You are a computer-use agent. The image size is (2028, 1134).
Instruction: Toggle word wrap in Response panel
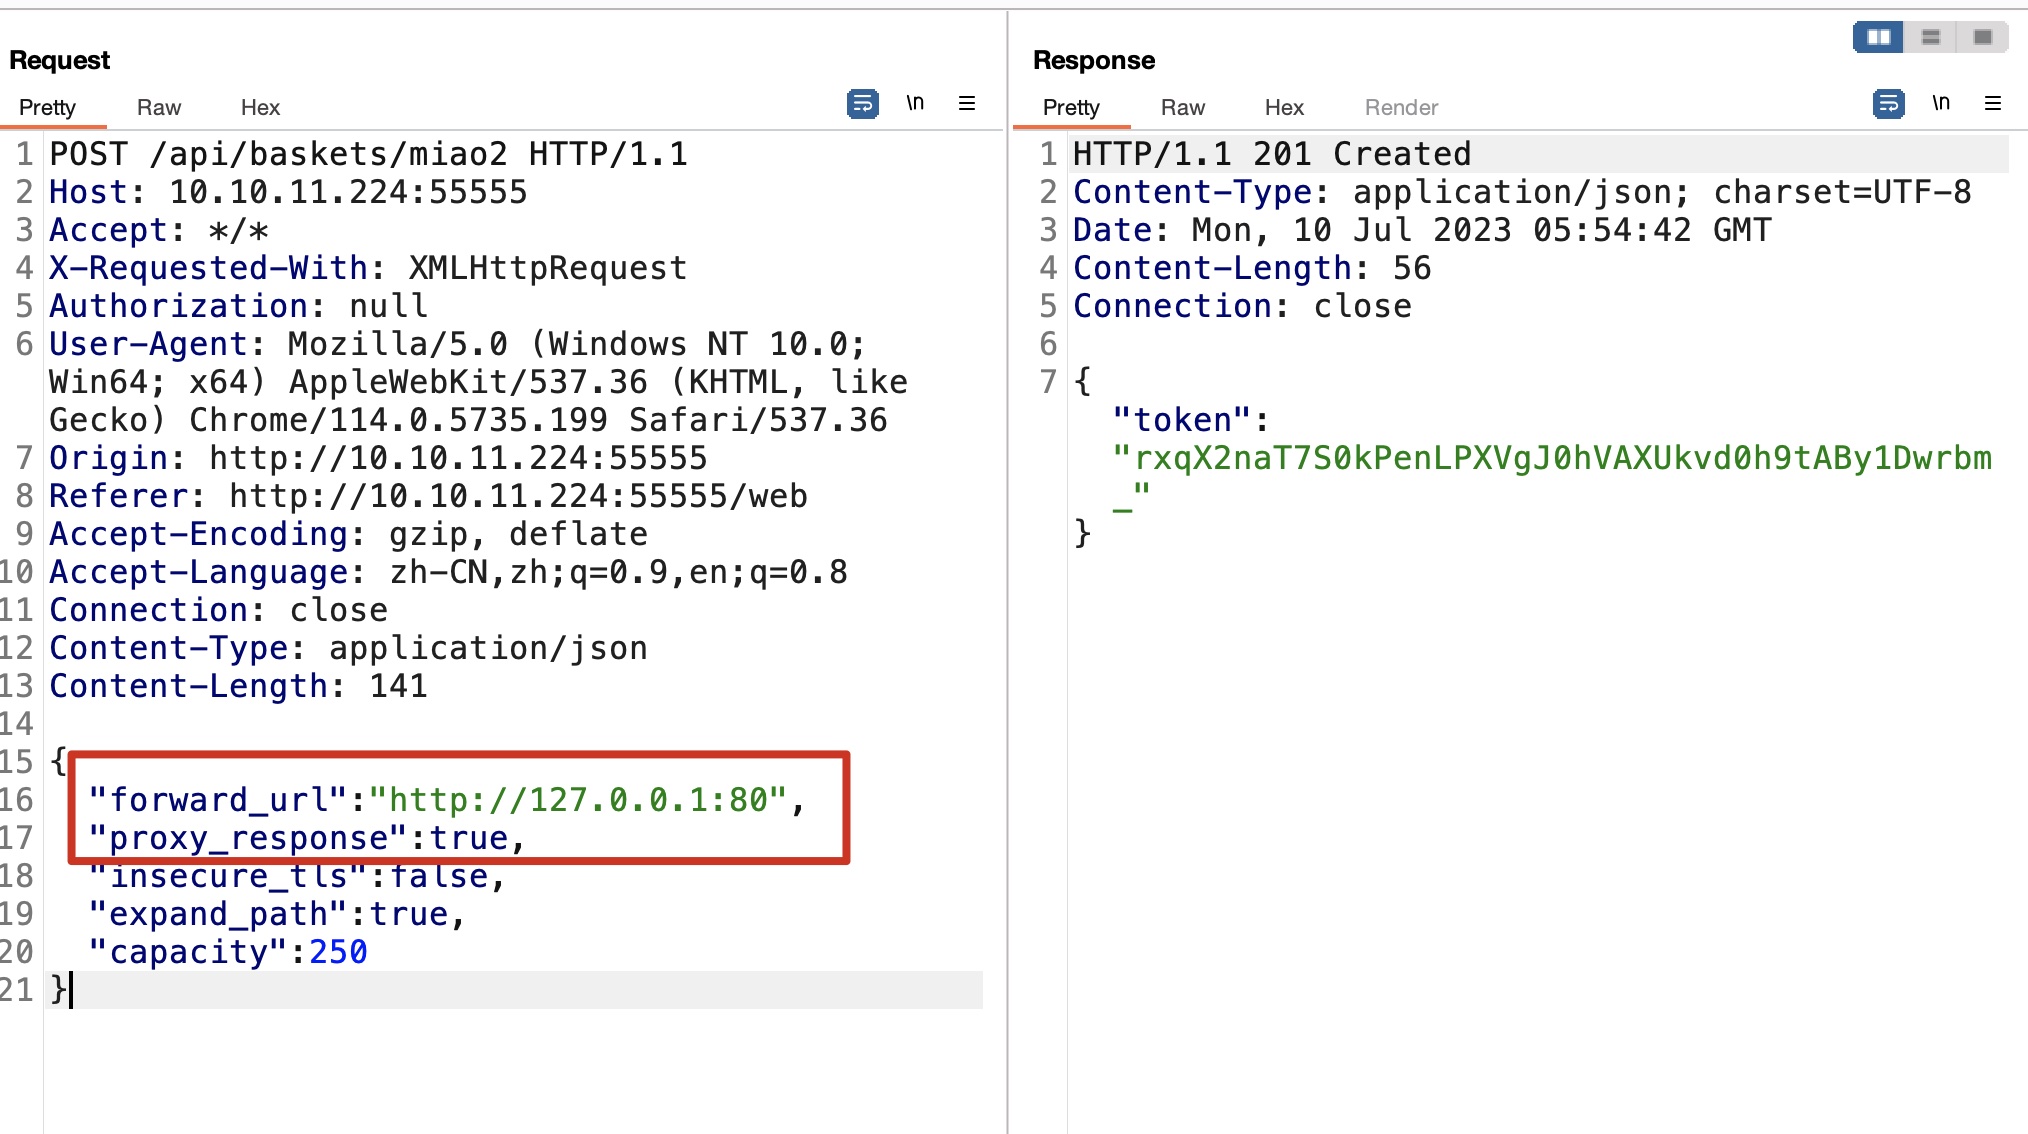click(x=1888, y=104)
